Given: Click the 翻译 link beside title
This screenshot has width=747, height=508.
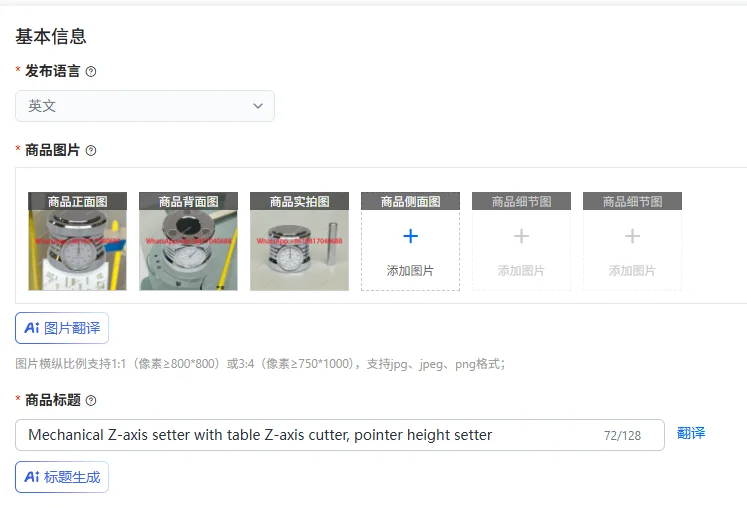Looking at the screenshot, I should (x=691, y=433).
